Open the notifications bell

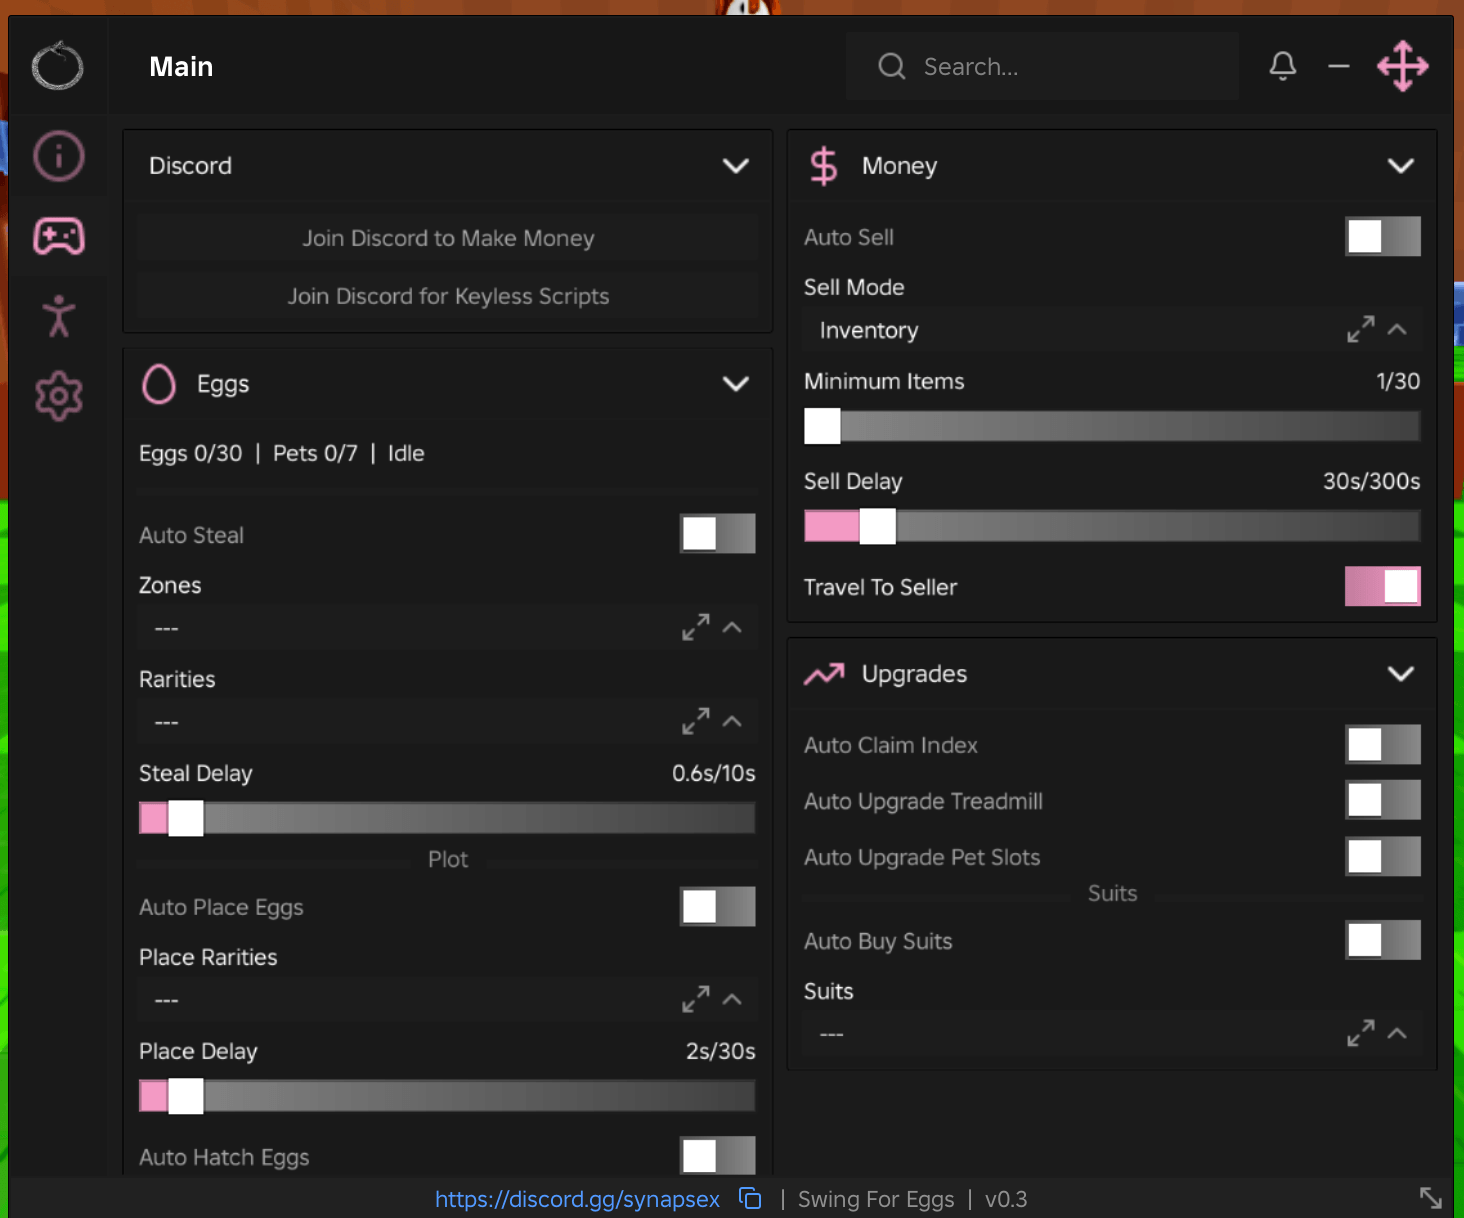pos(1283,66)
